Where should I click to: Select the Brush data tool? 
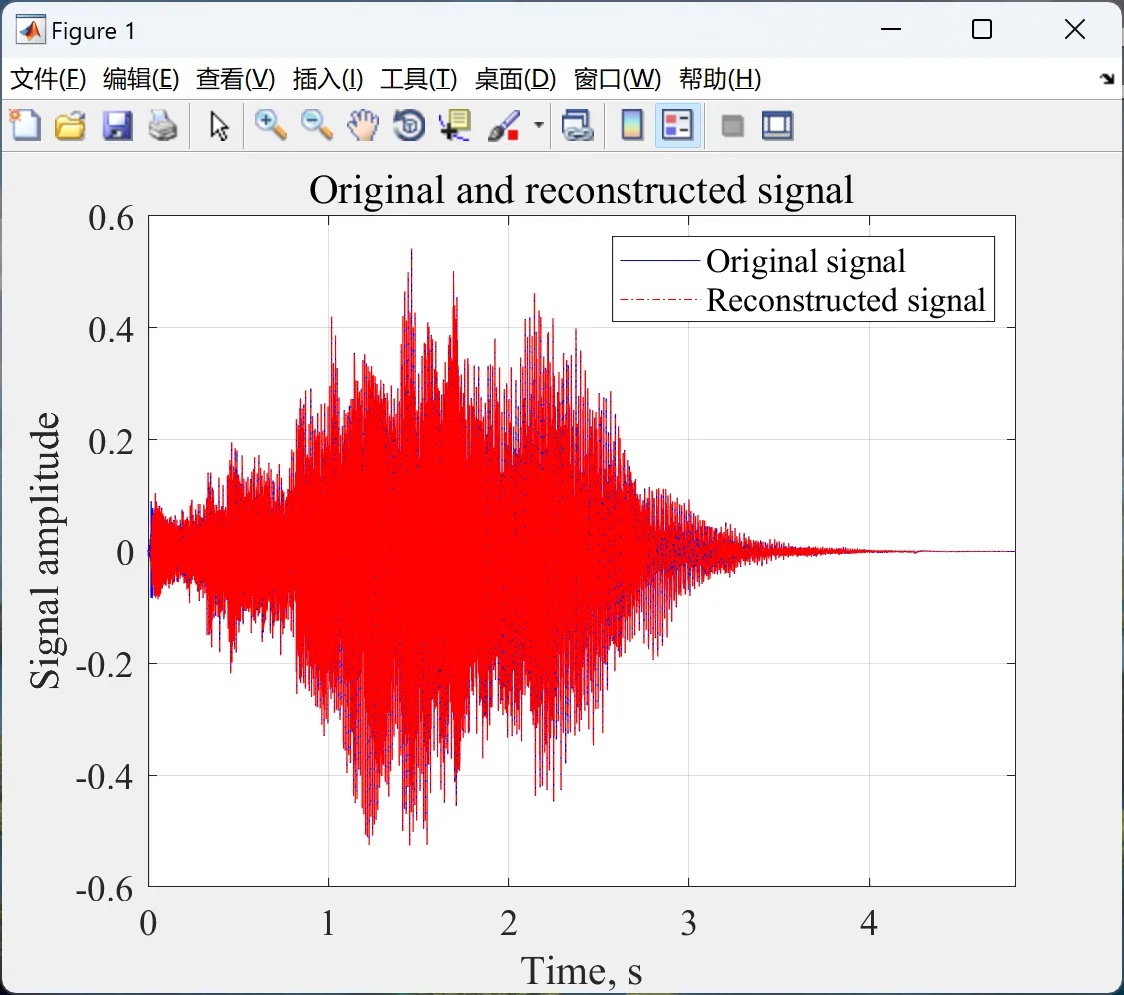click(504, 125)
